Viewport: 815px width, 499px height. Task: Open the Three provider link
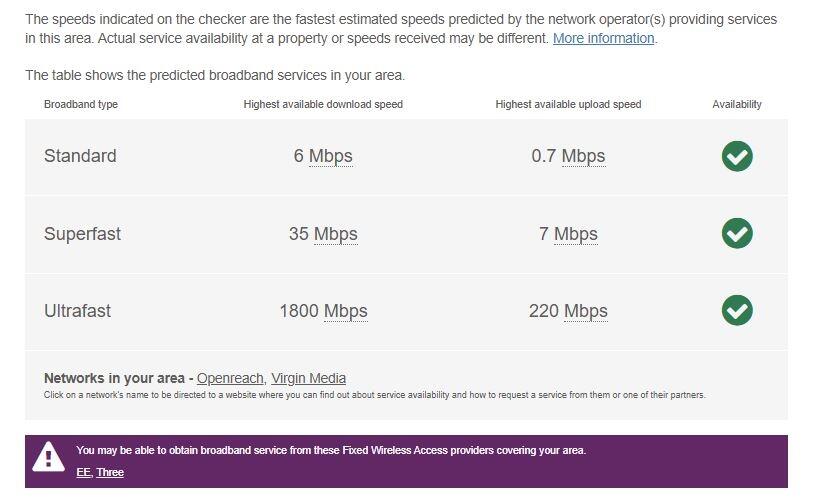[110, 472]
